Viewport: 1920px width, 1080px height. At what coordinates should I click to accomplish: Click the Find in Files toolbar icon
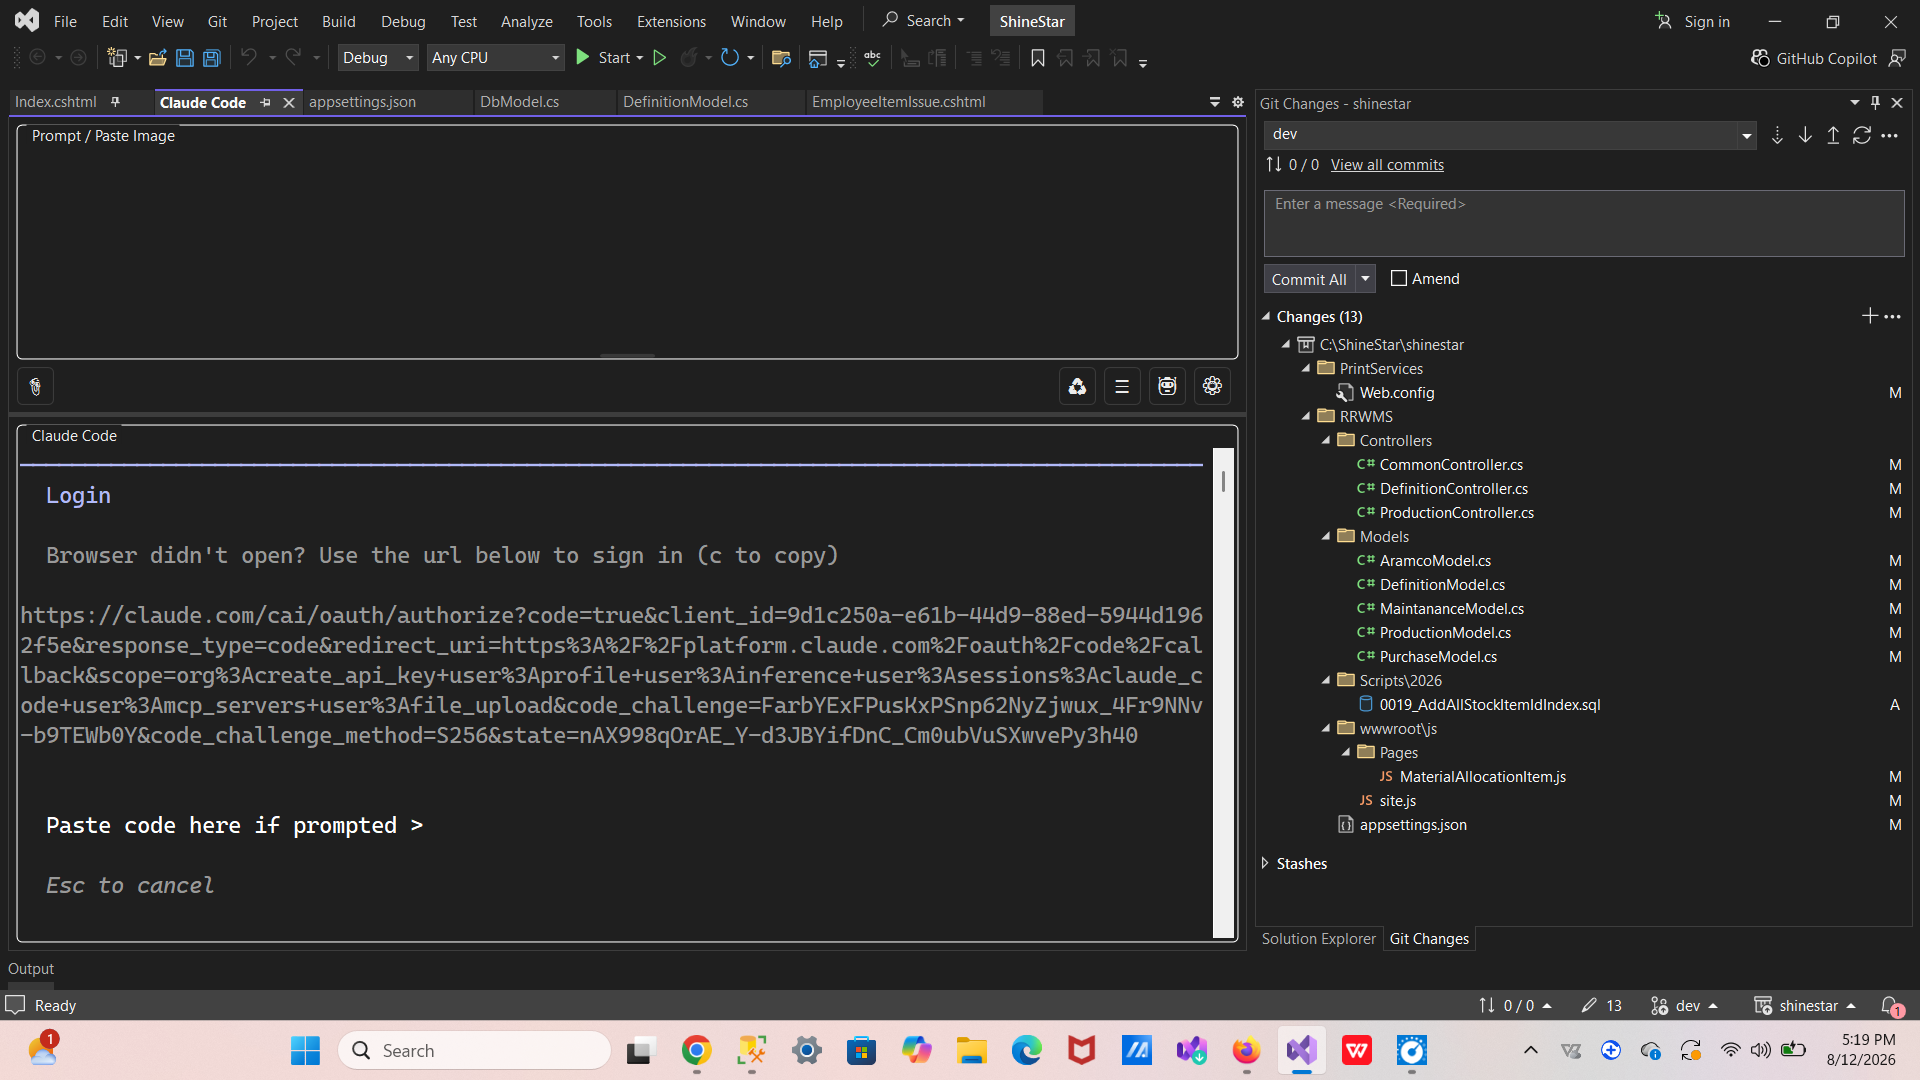[x=781, y=58]
